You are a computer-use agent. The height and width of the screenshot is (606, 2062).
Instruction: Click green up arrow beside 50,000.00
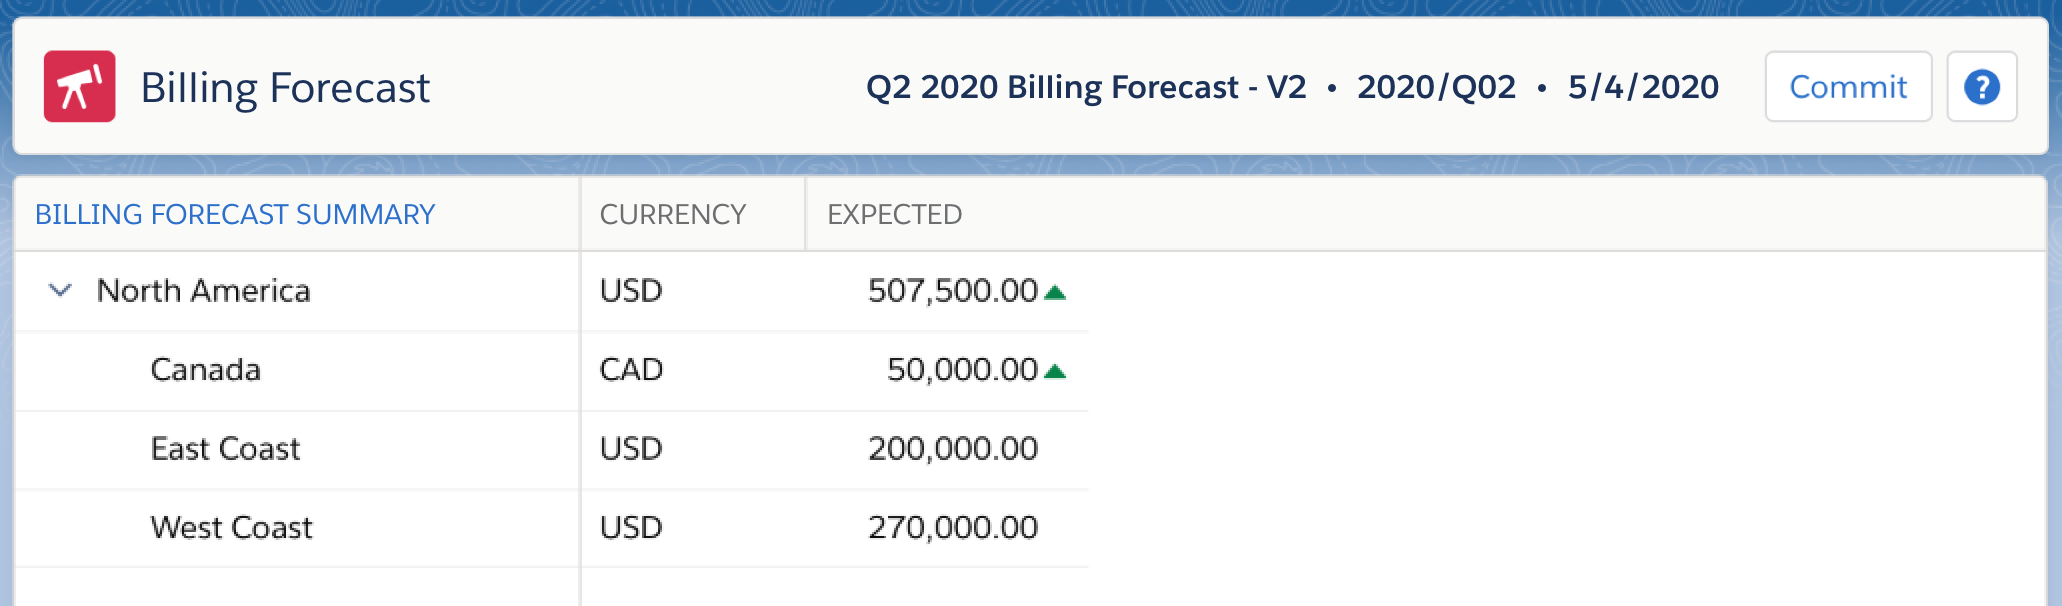(1055, 371)
